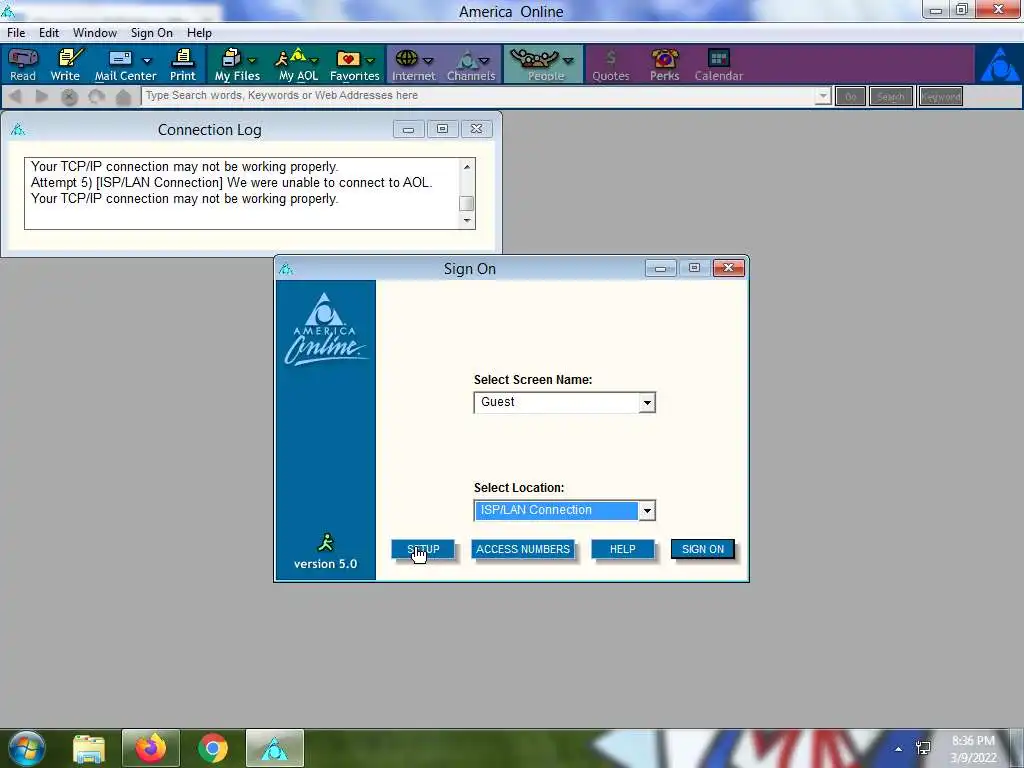The image size is (1024, 768).
Task: Click the Reload navigation icon
Action: tap(97, 97)
